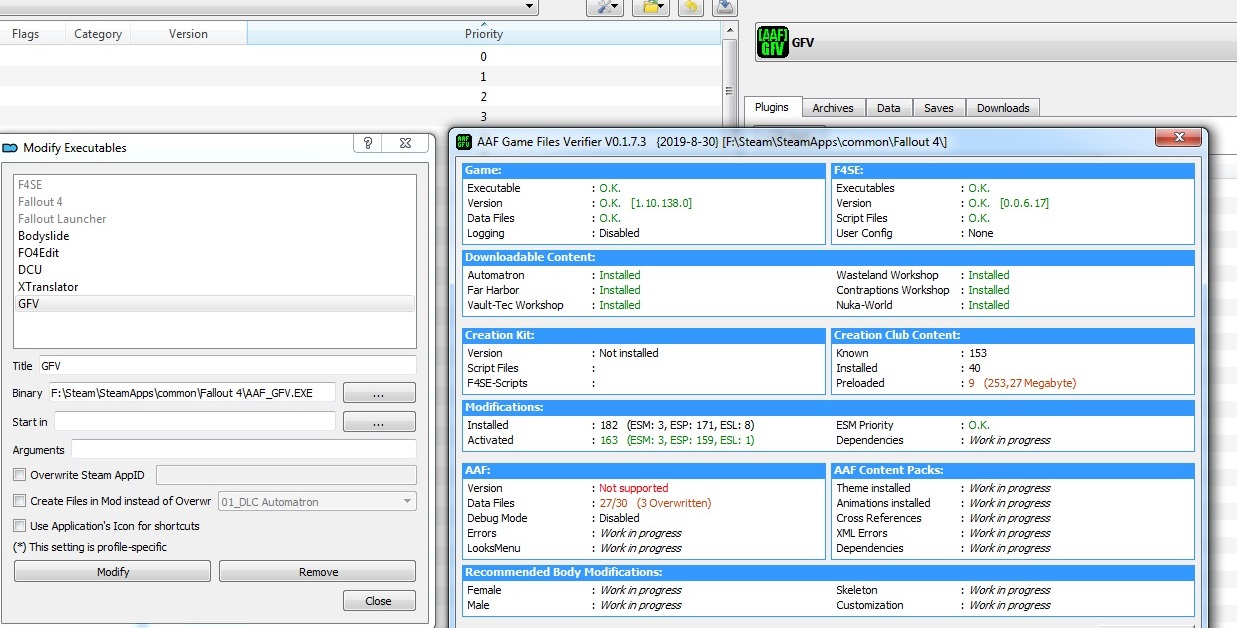Screen dimensions: 1237x628
Task: Enable Create Files in Mod checkbox
Action: point(19,501)
